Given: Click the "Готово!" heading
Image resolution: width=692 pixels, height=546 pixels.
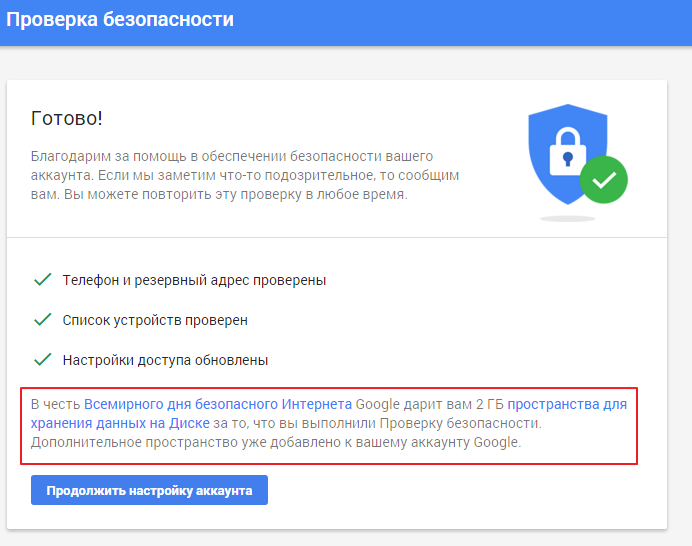Looking at the screenshot, I should pos(67,118).
